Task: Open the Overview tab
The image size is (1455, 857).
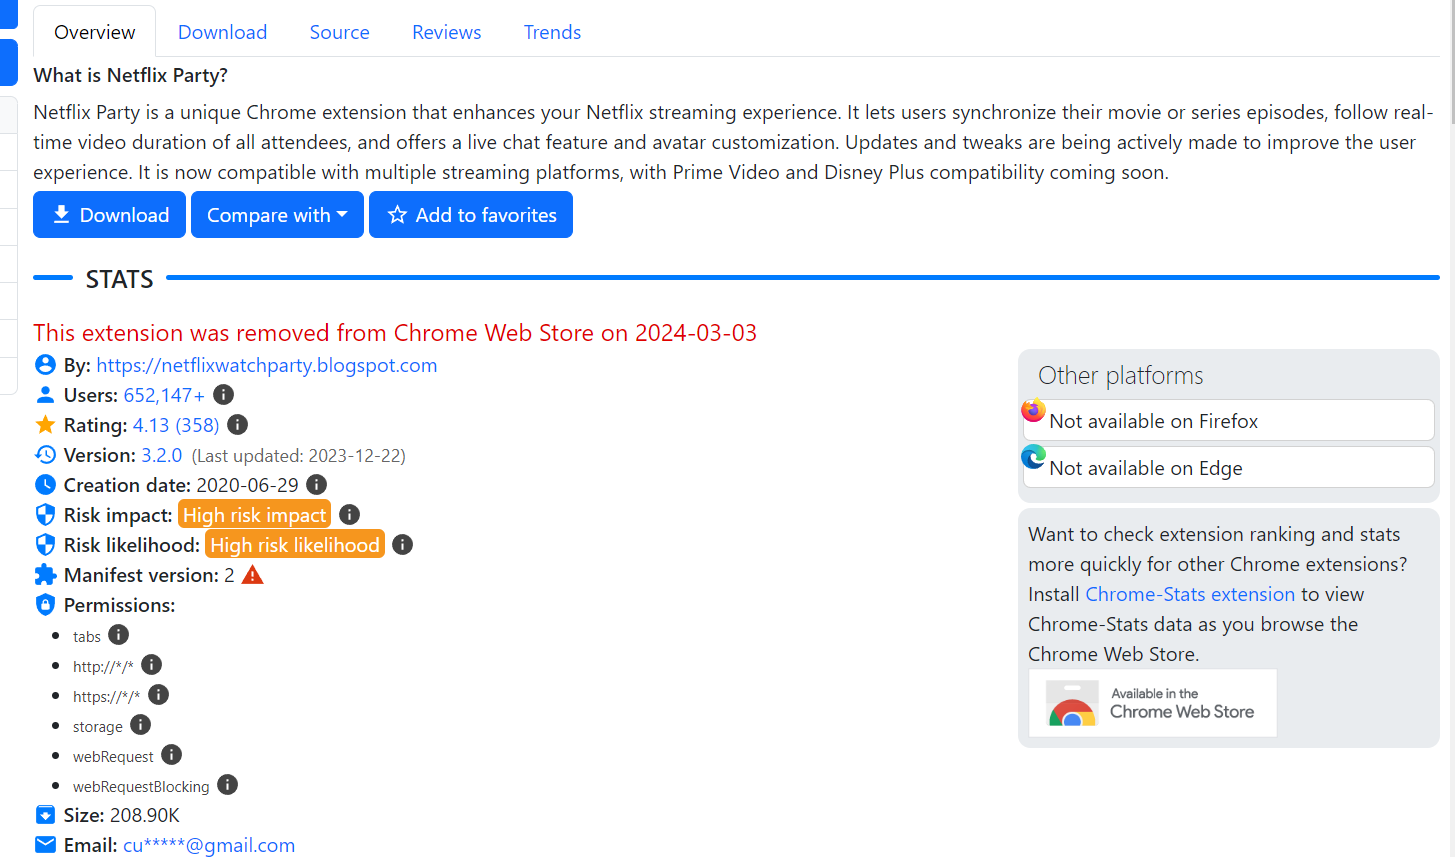Action: coord(95,32)
